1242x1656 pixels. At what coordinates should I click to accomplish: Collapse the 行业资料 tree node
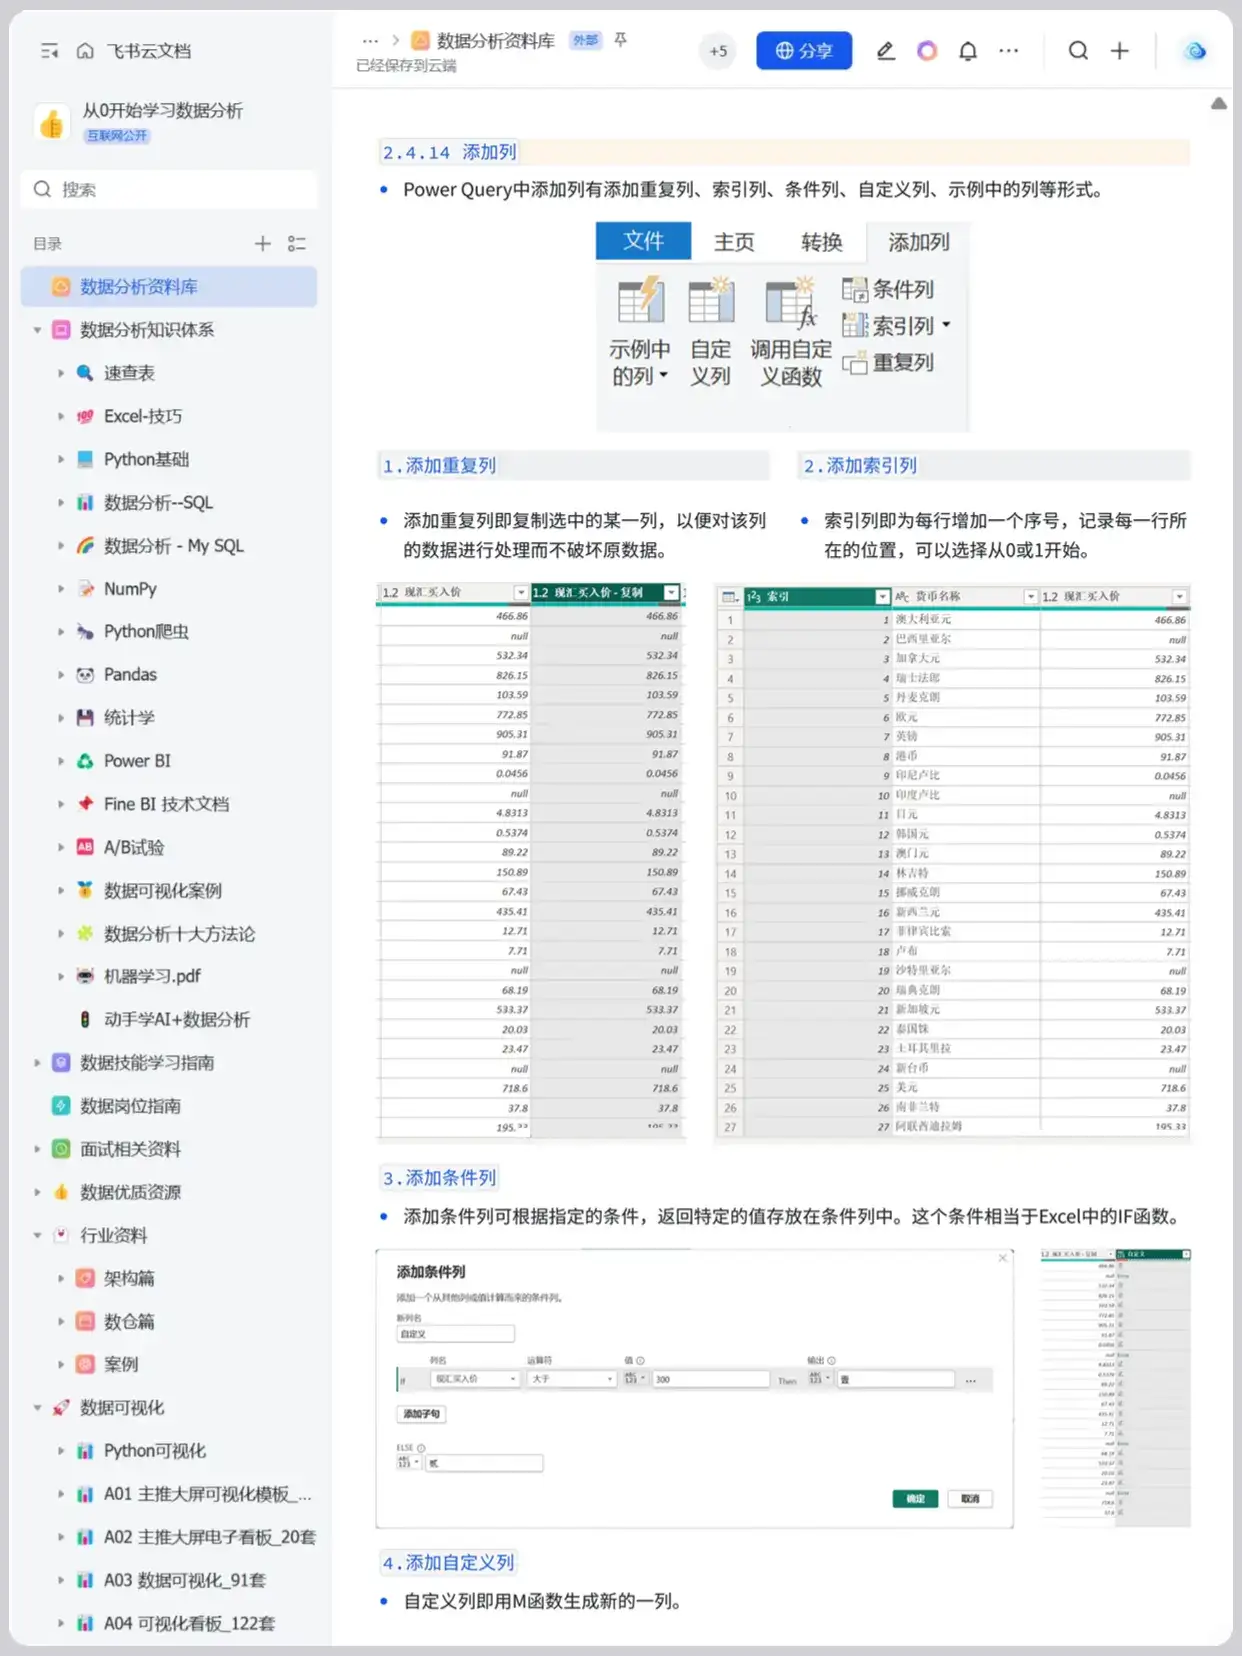(x=37, y=1235)
